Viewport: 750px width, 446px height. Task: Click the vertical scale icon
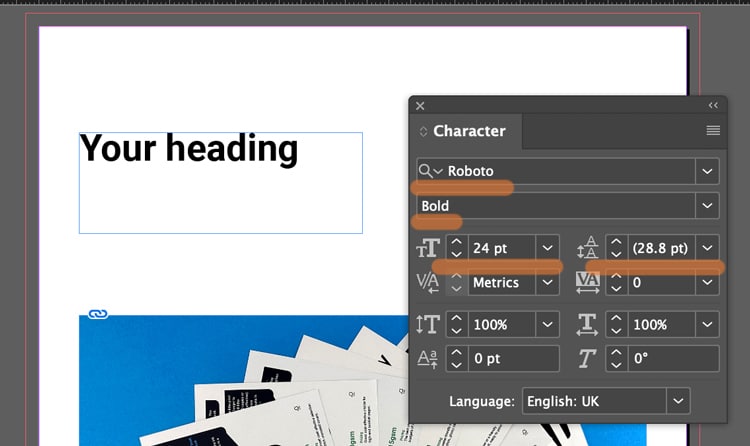point(428,324)
